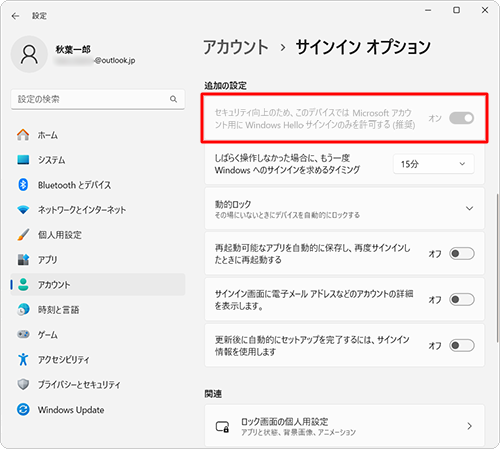Open プライバシーとセキュリティ page
The width and height of the screenshot is (500, 449).
(x=98, y=385)
